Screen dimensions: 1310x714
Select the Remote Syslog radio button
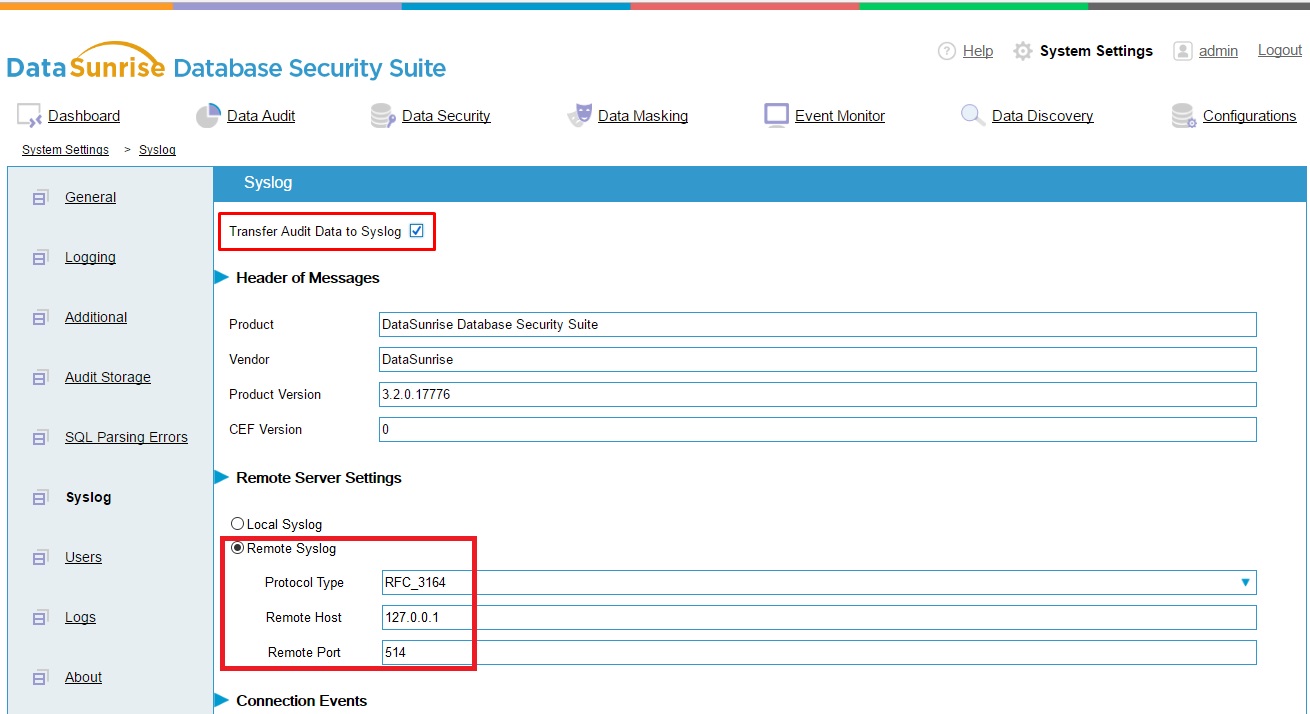tap(238, 548)
